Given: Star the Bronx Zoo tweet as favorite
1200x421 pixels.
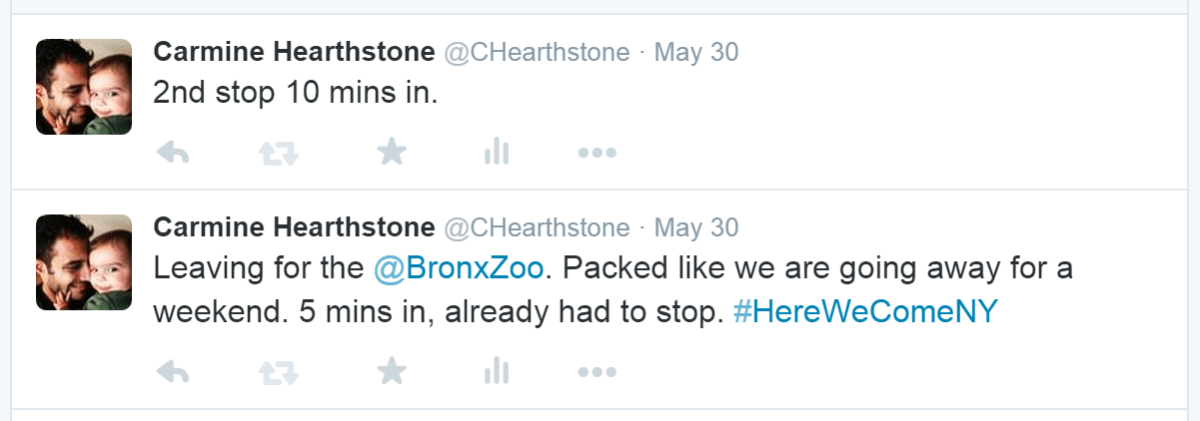Looking at the screenshot, I should point(391,372).
